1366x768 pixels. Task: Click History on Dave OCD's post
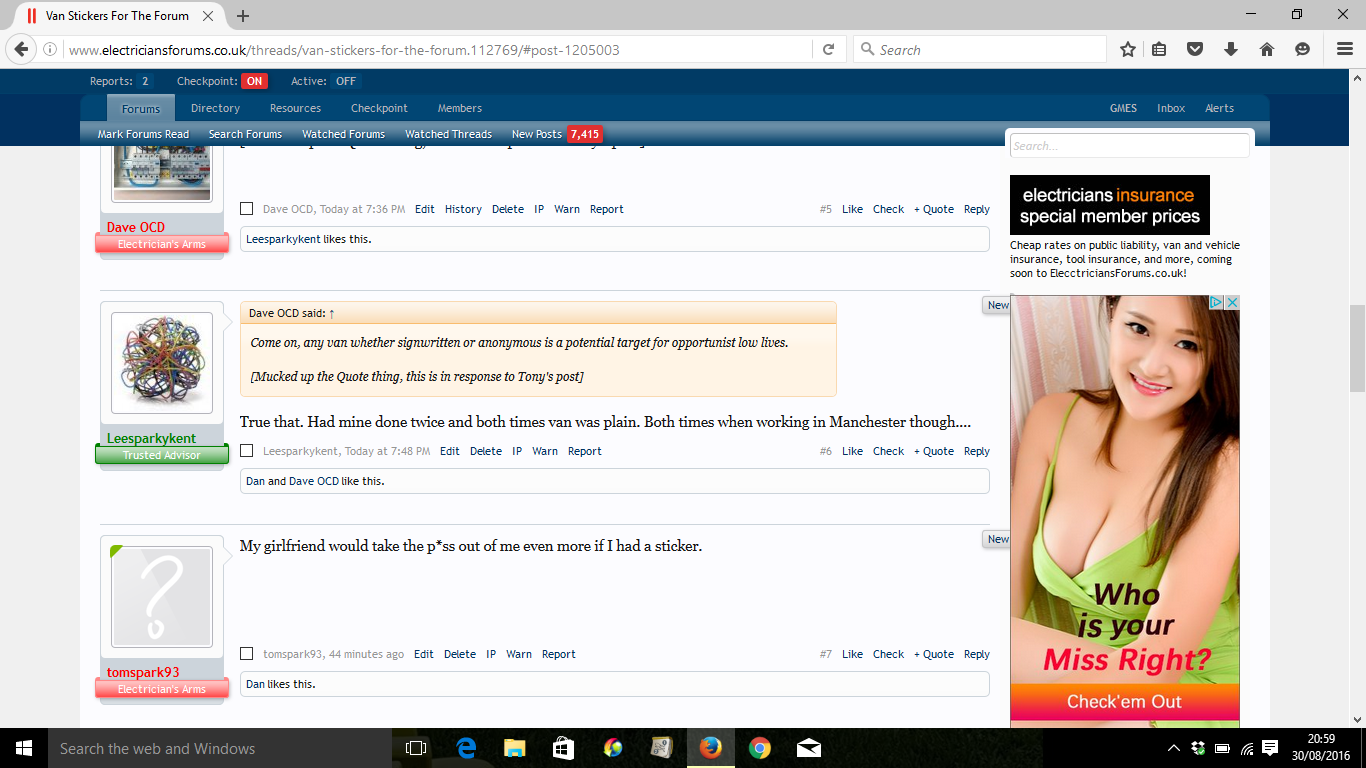(463, 209)
